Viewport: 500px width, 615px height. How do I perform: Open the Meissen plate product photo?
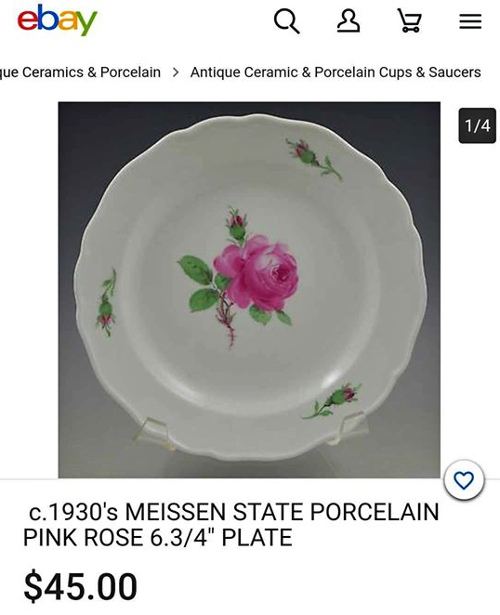tap(249, 289)
